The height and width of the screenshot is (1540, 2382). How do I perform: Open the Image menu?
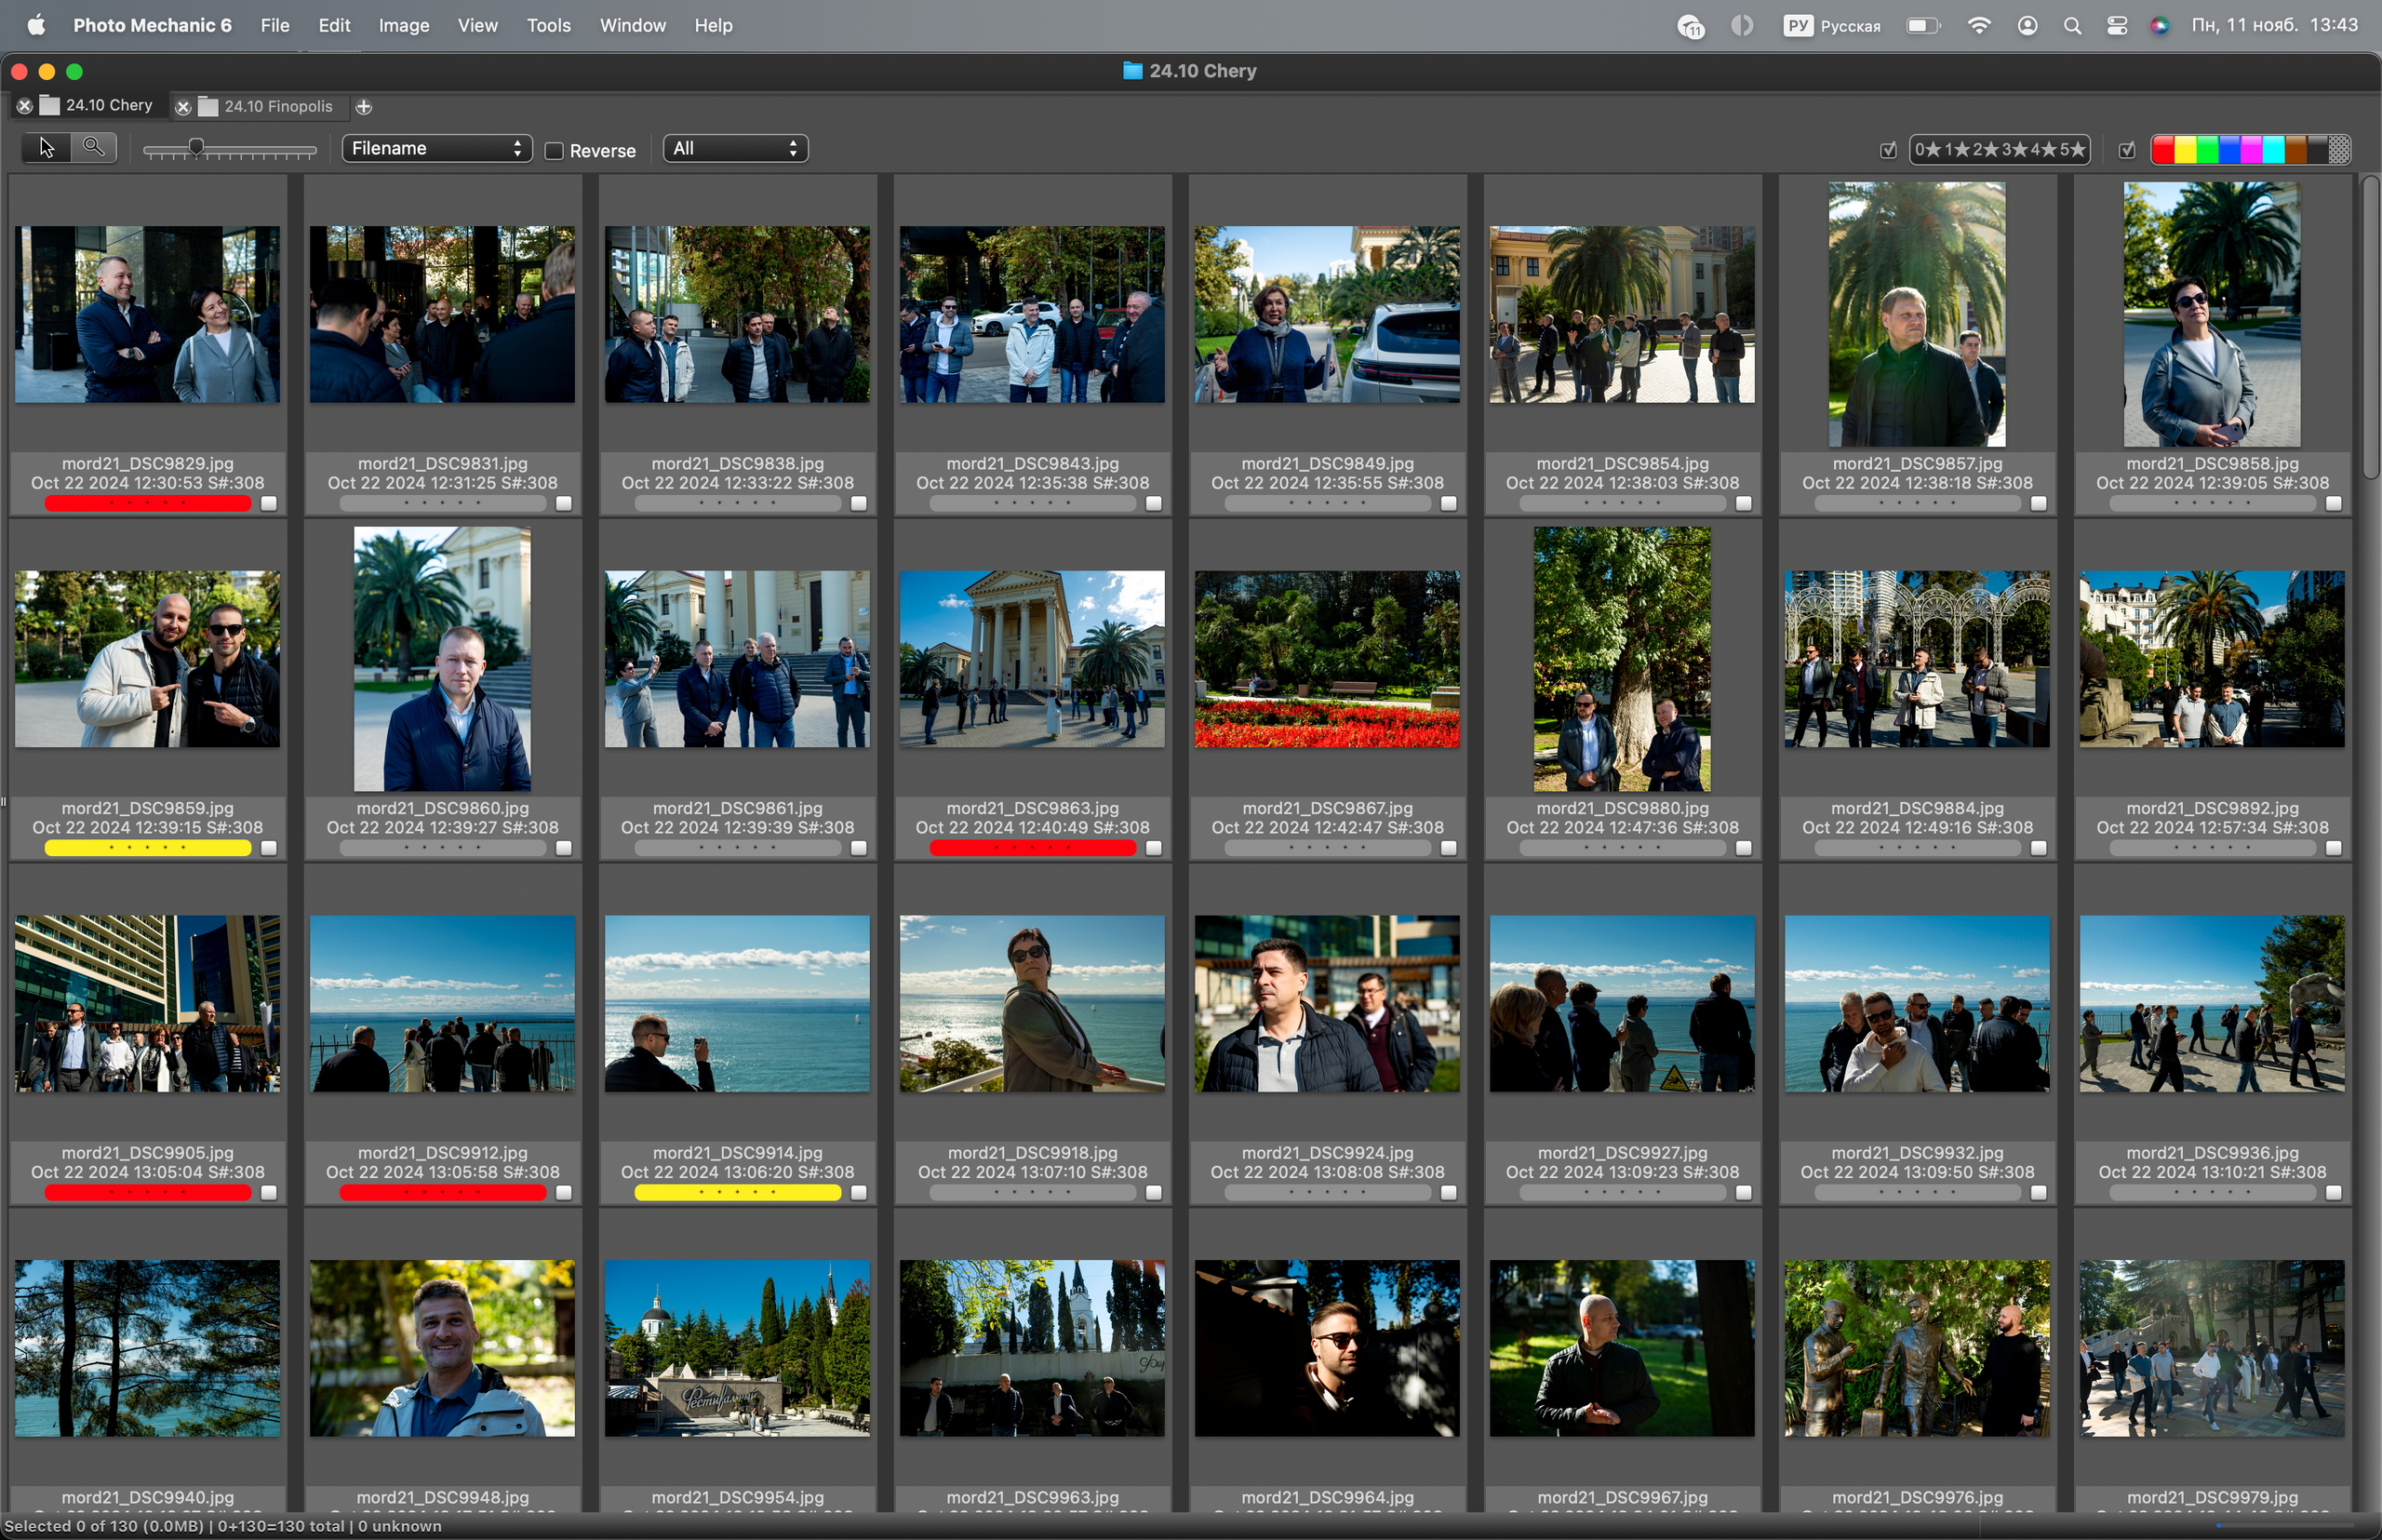pyautogui.click(x=404, y=26)
